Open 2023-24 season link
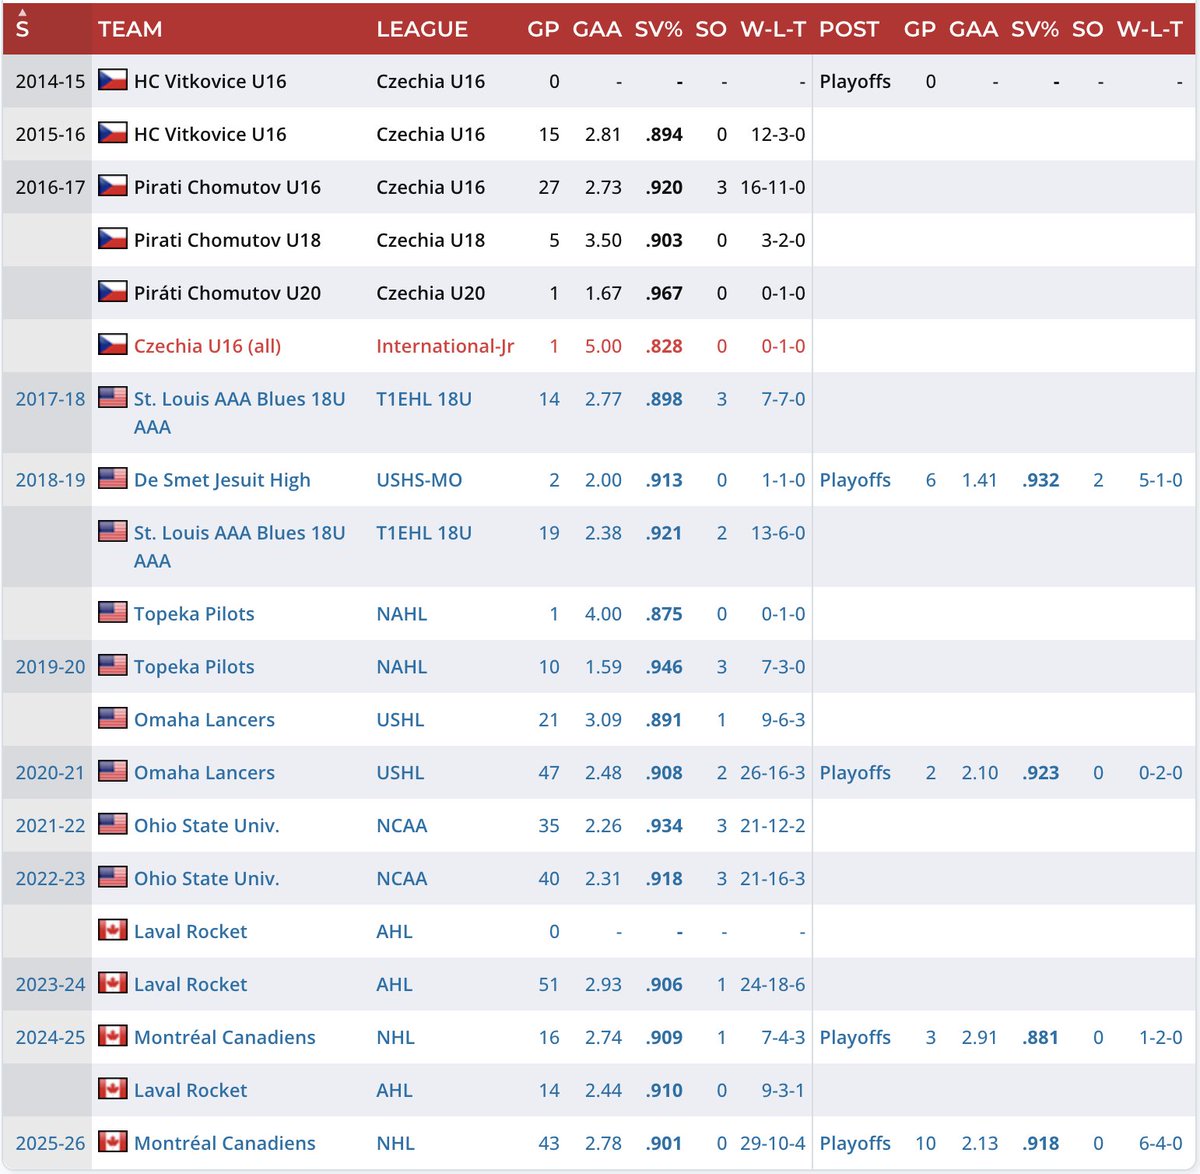Image resolution: width=1200 pixels, height=1174 pixels. [x=50, y=985]
